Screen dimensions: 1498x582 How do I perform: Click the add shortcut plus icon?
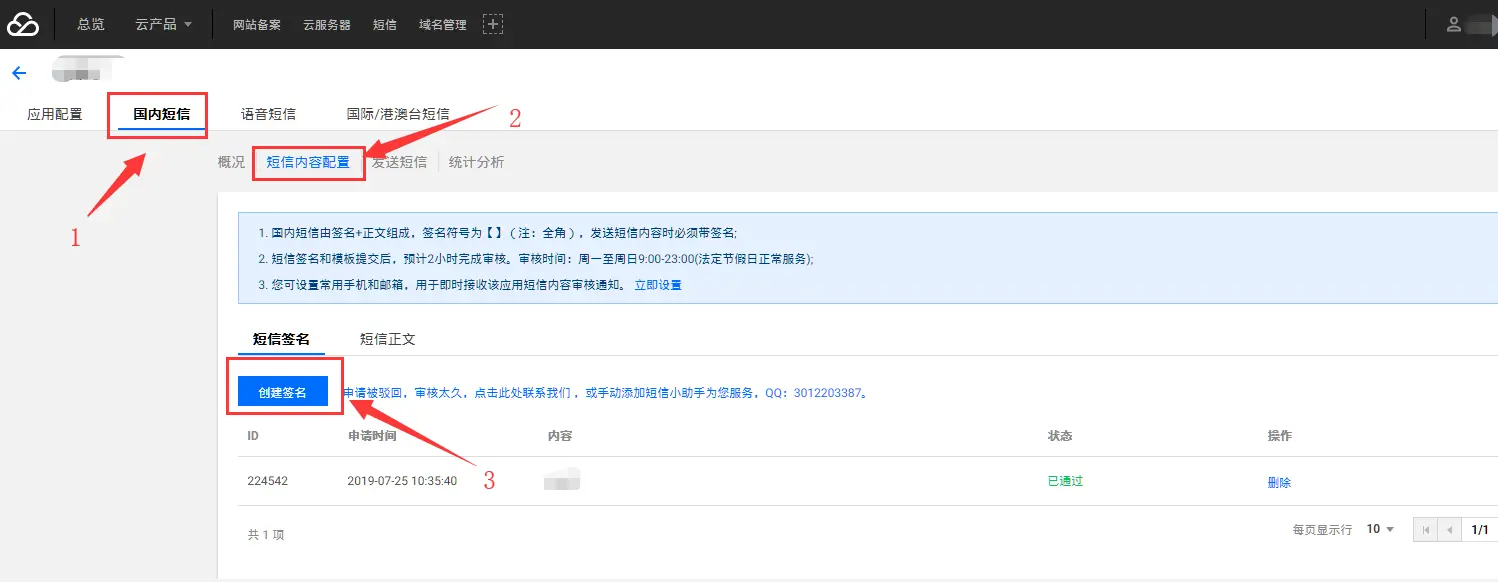[x=492, y=24]
